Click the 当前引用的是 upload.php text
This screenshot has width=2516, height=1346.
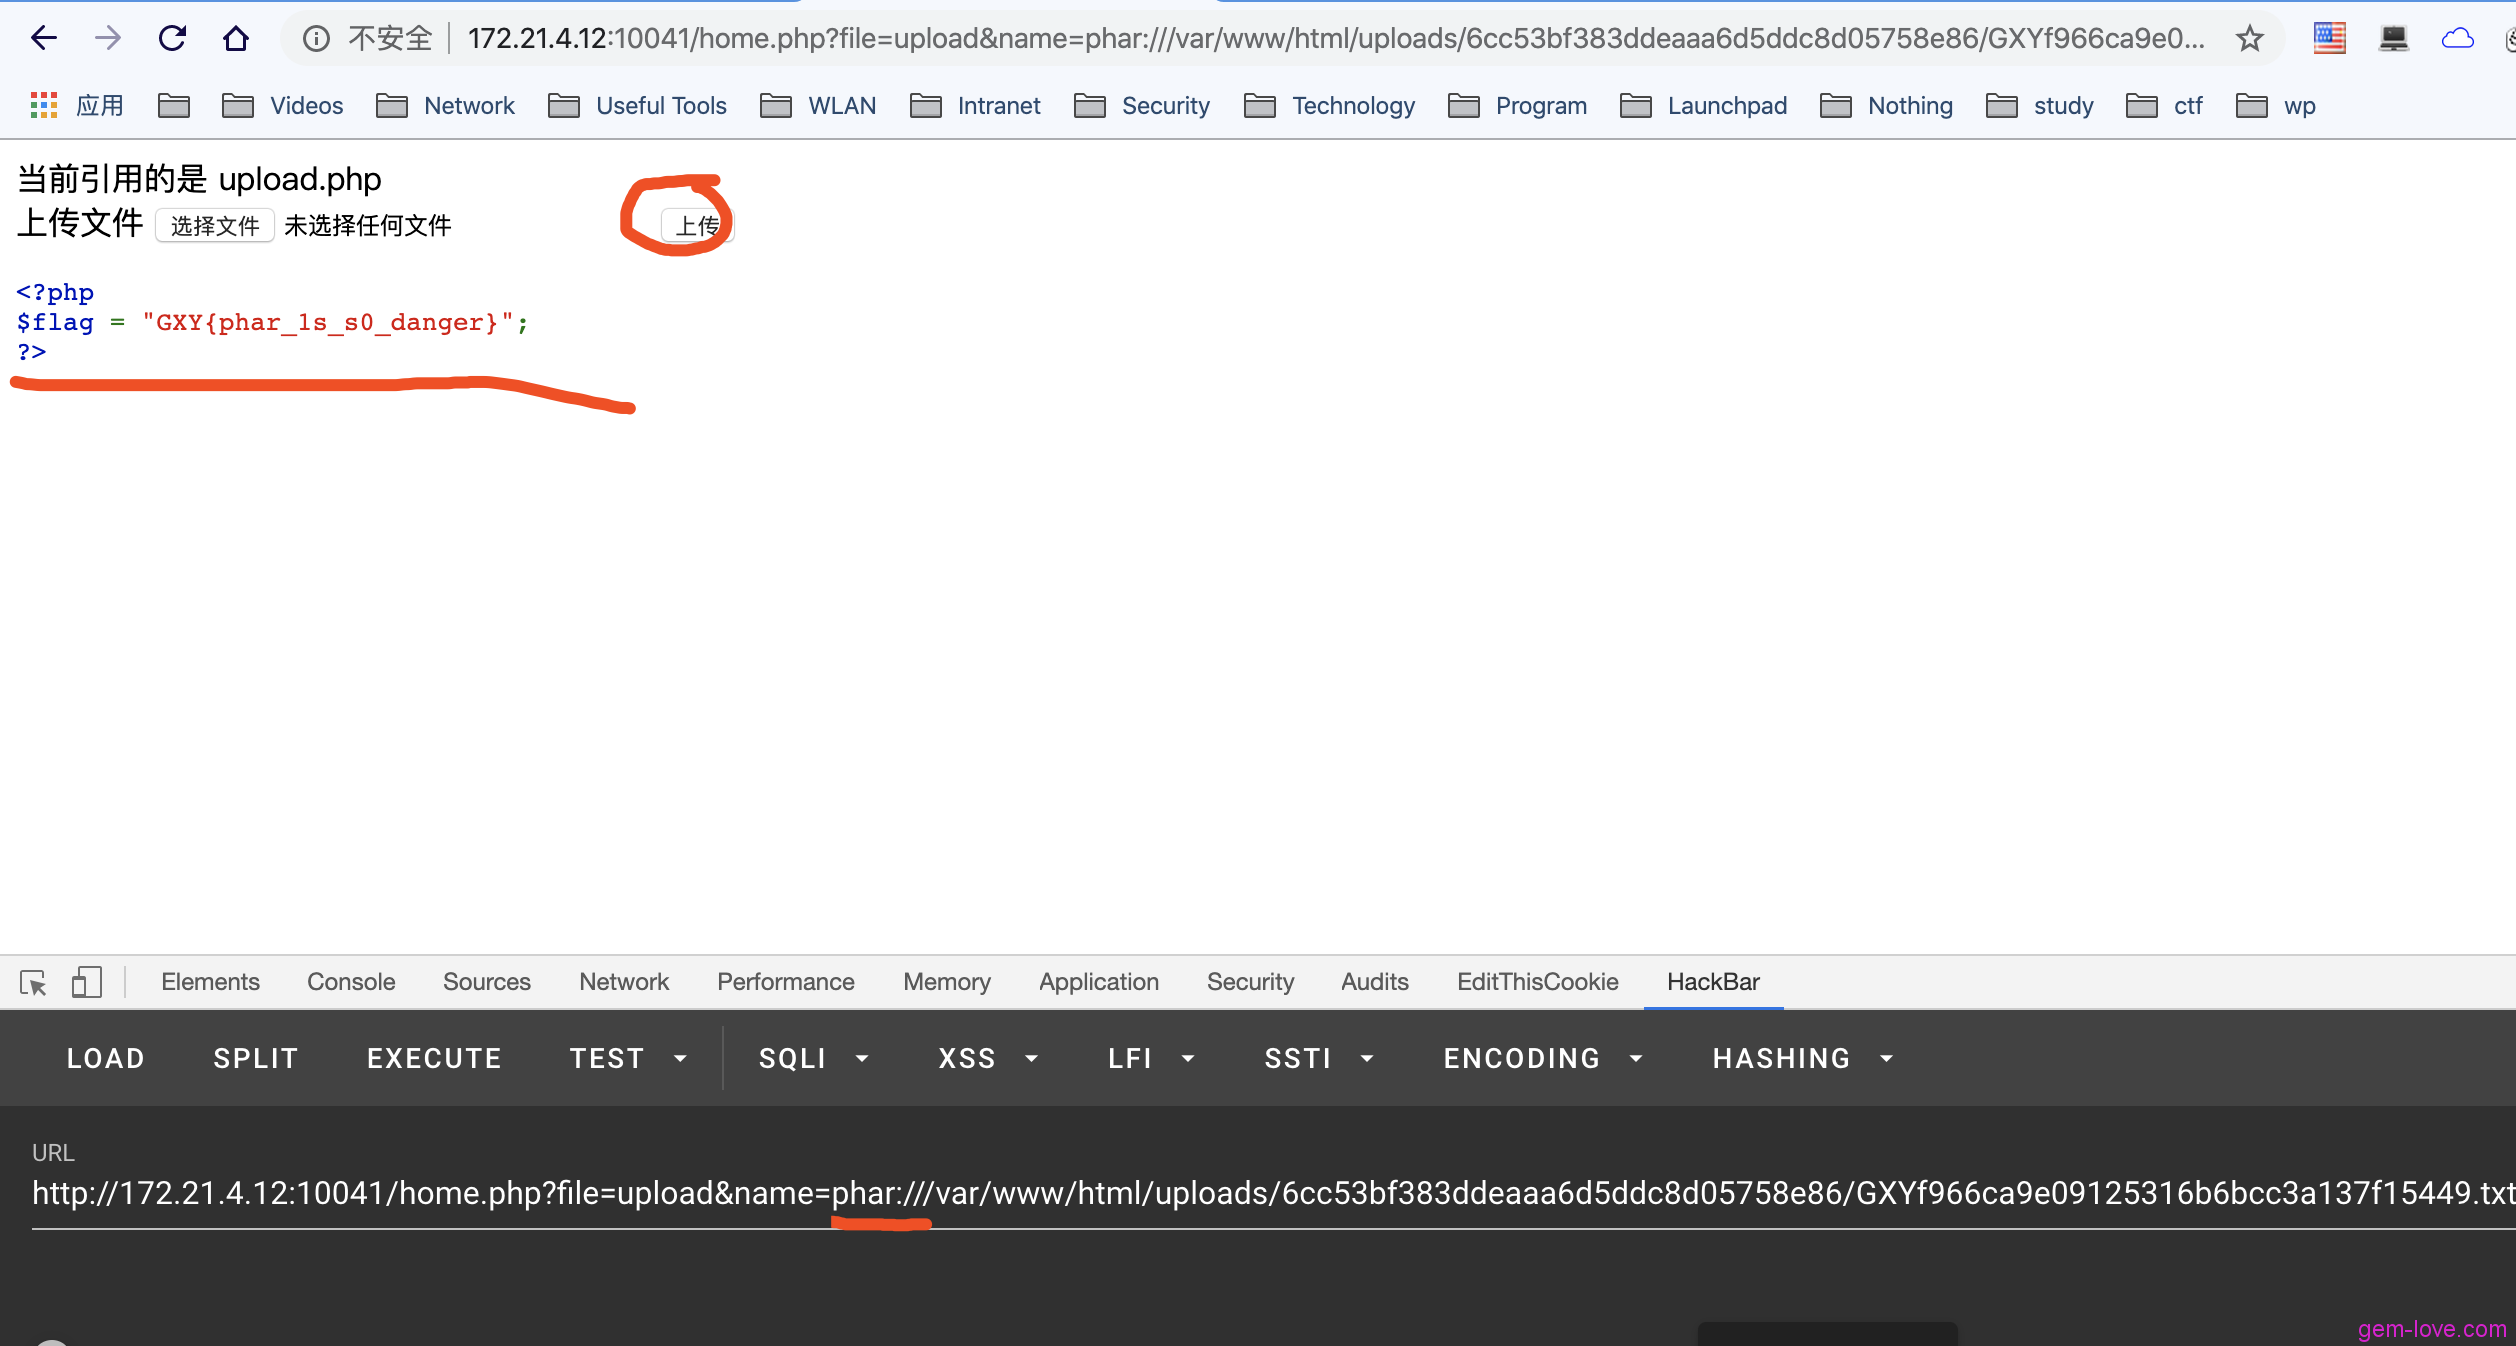point(199,179)
